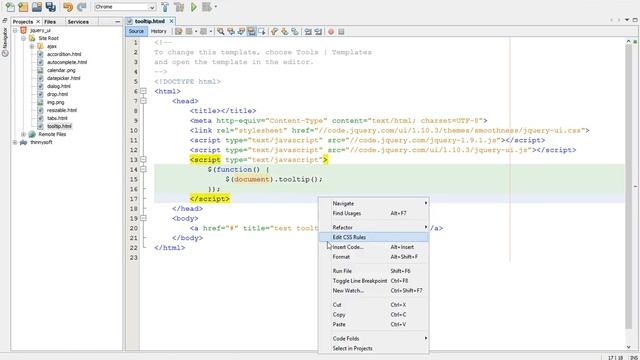Click the Toggle Bookmark icon

(x=295, y=31)
